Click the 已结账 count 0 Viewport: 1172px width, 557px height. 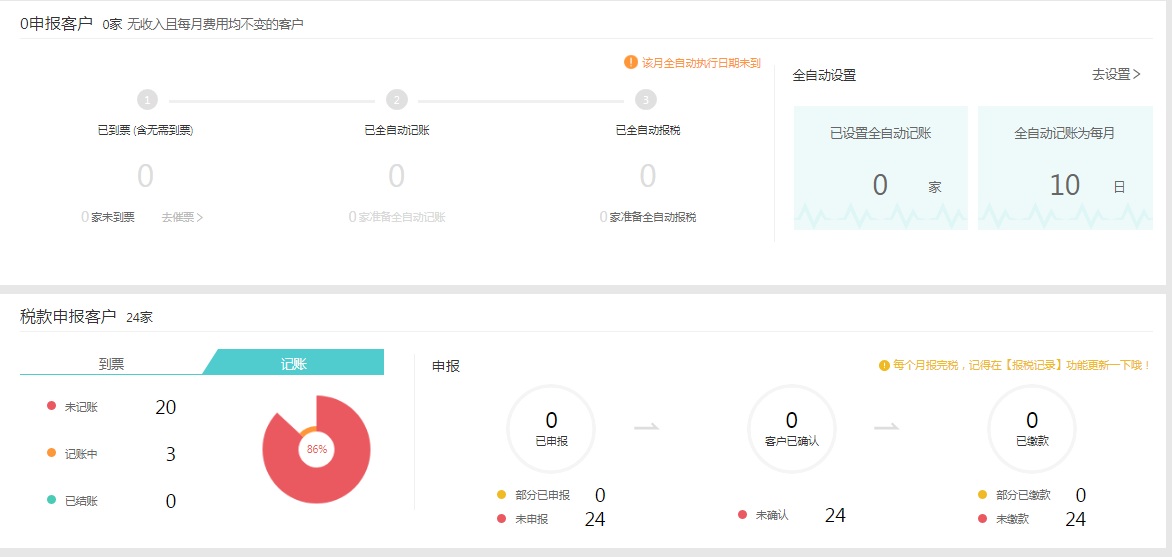point(170,501)
